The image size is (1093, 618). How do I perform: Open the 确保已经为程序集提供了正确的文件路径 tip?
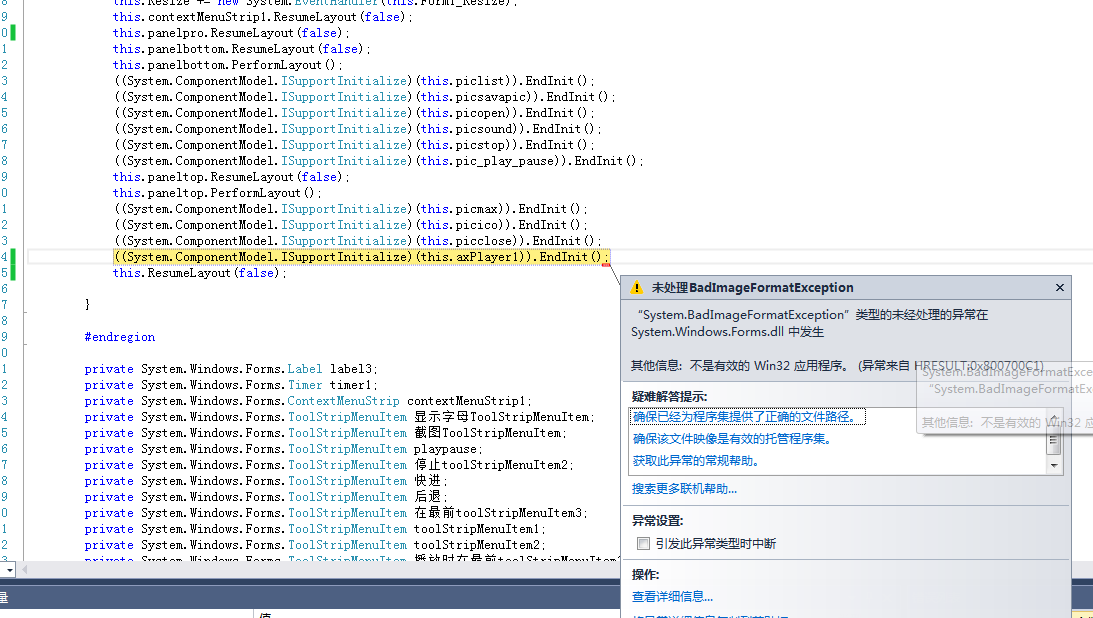[x=750, y=416]
